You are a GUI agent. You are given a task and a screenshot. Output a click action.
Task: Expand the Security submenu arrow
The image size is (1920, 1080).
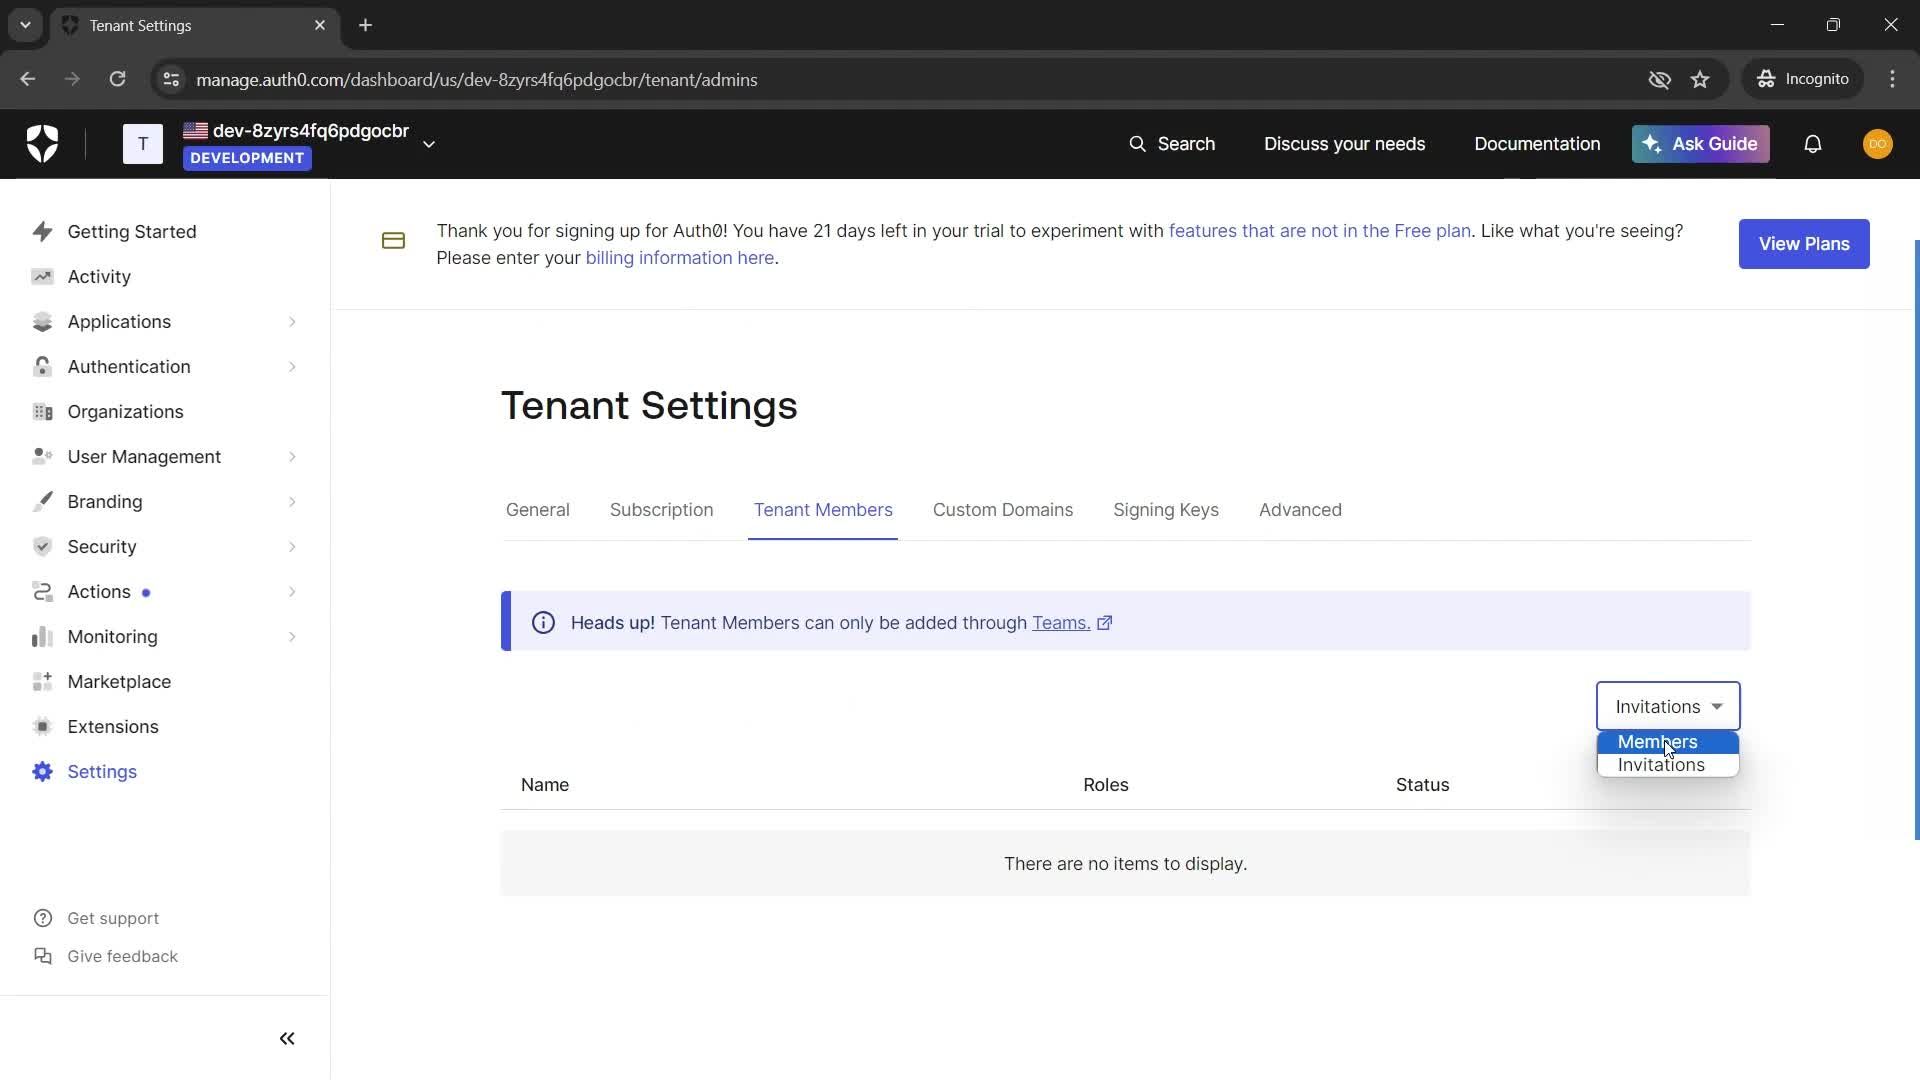292,546
